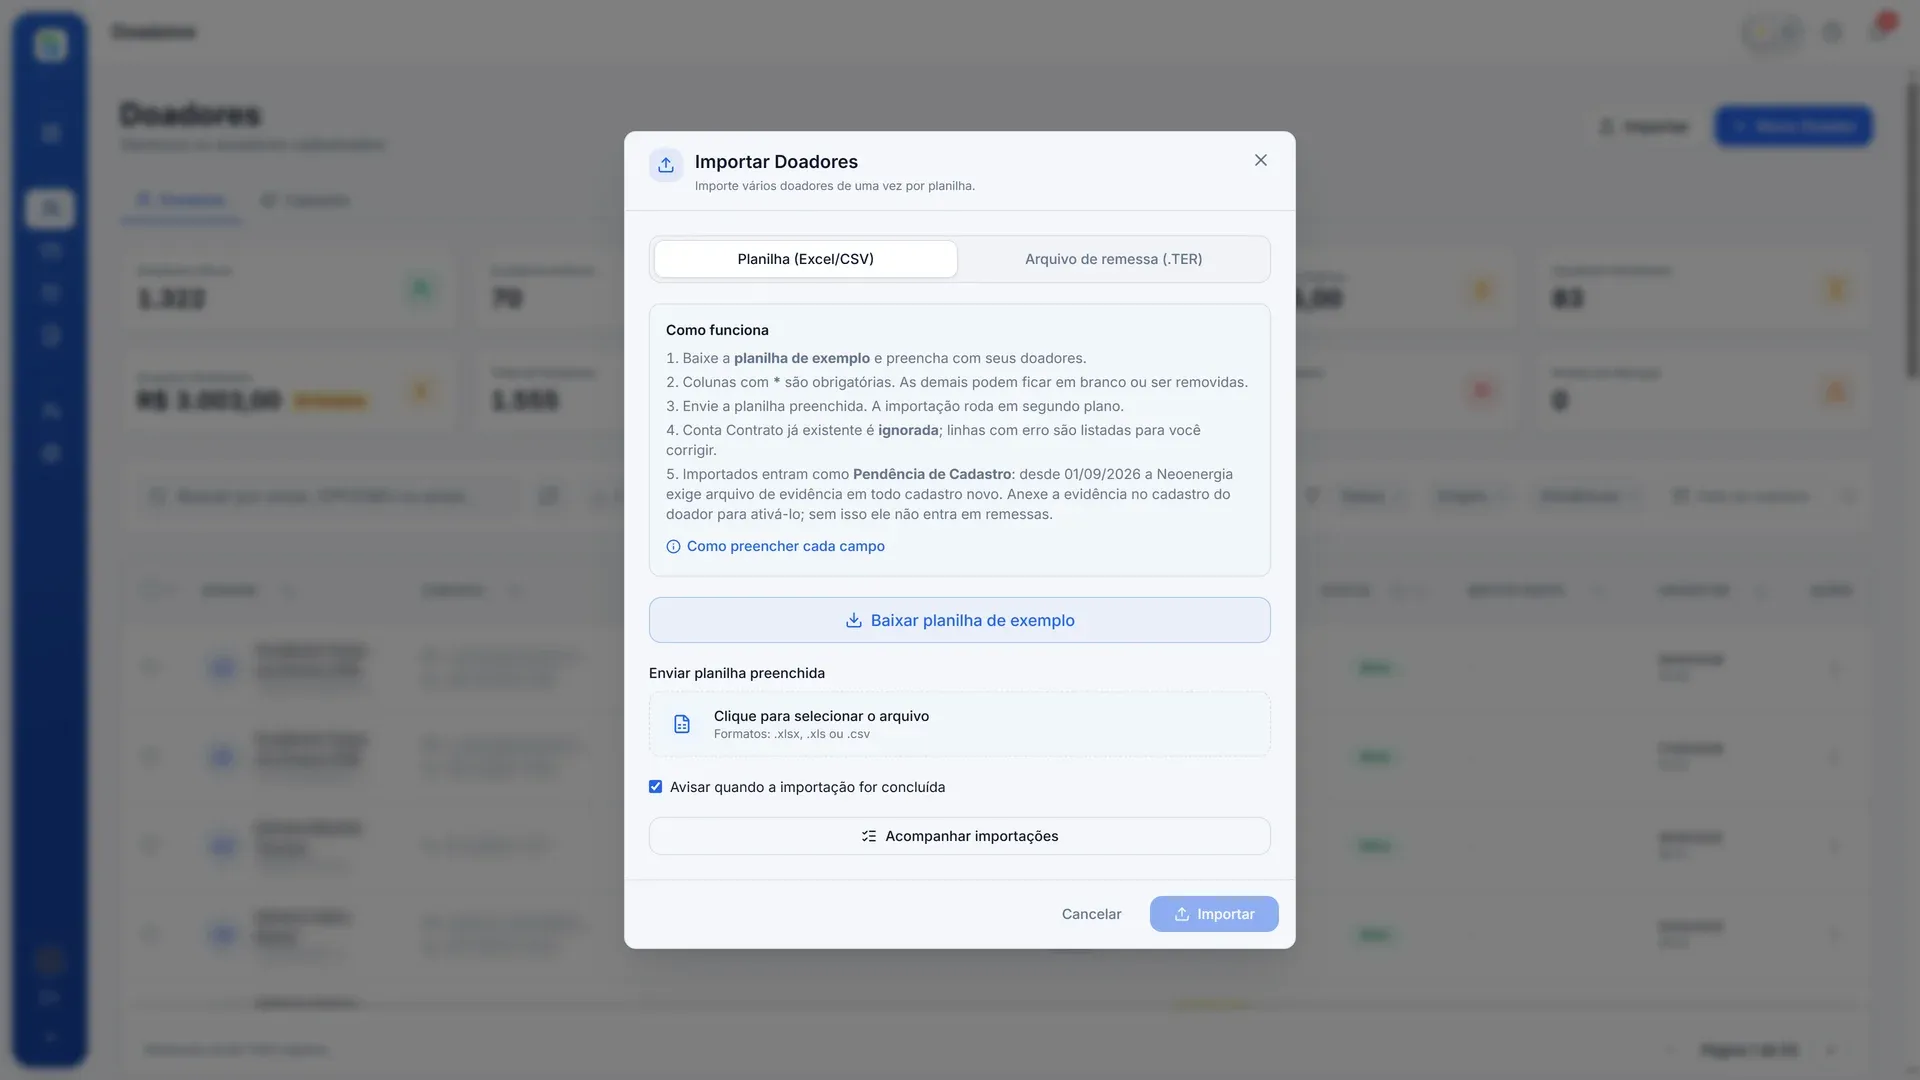1920x1080 pixels.
Task: Click the file drop zone to select arquivo
Action: (x=959, y=724)
